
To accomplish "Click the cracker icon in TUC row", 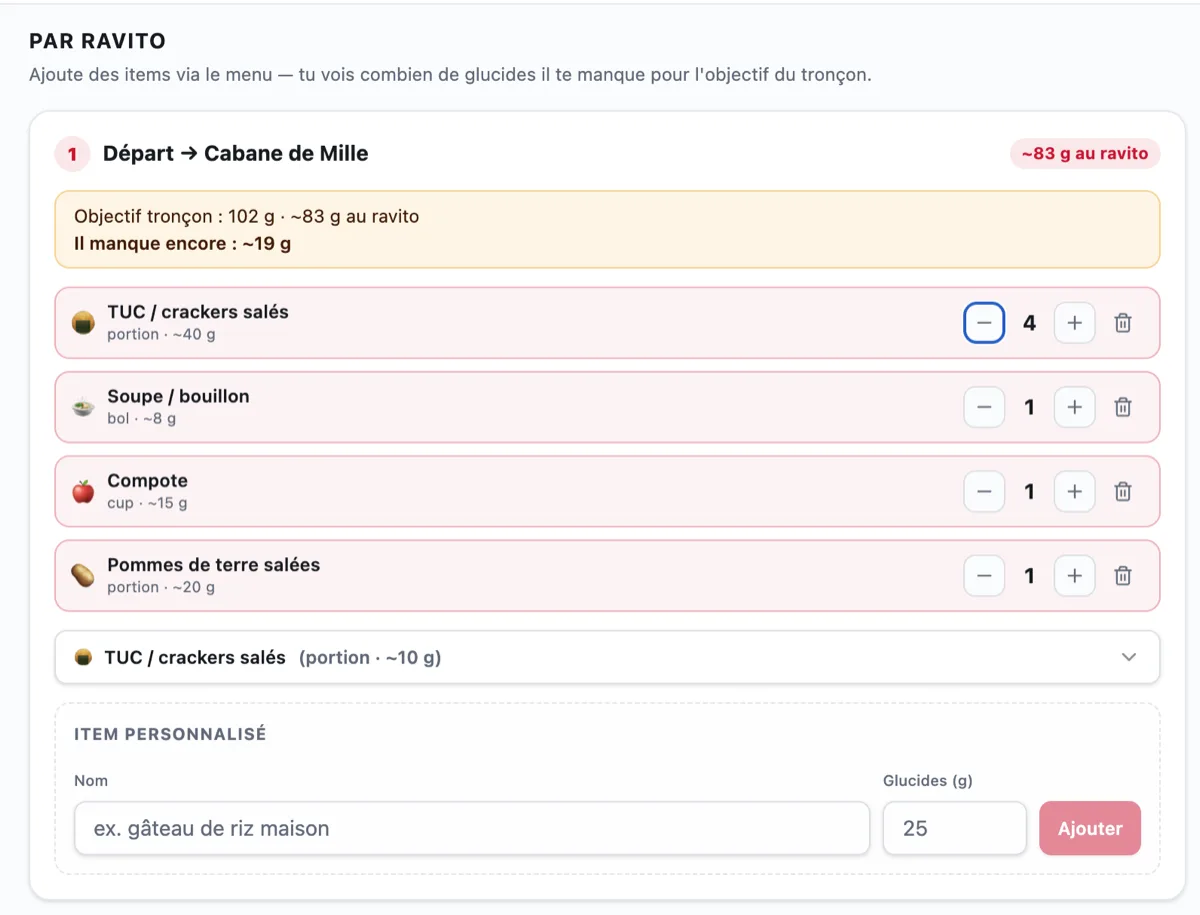I will (83, 323).
